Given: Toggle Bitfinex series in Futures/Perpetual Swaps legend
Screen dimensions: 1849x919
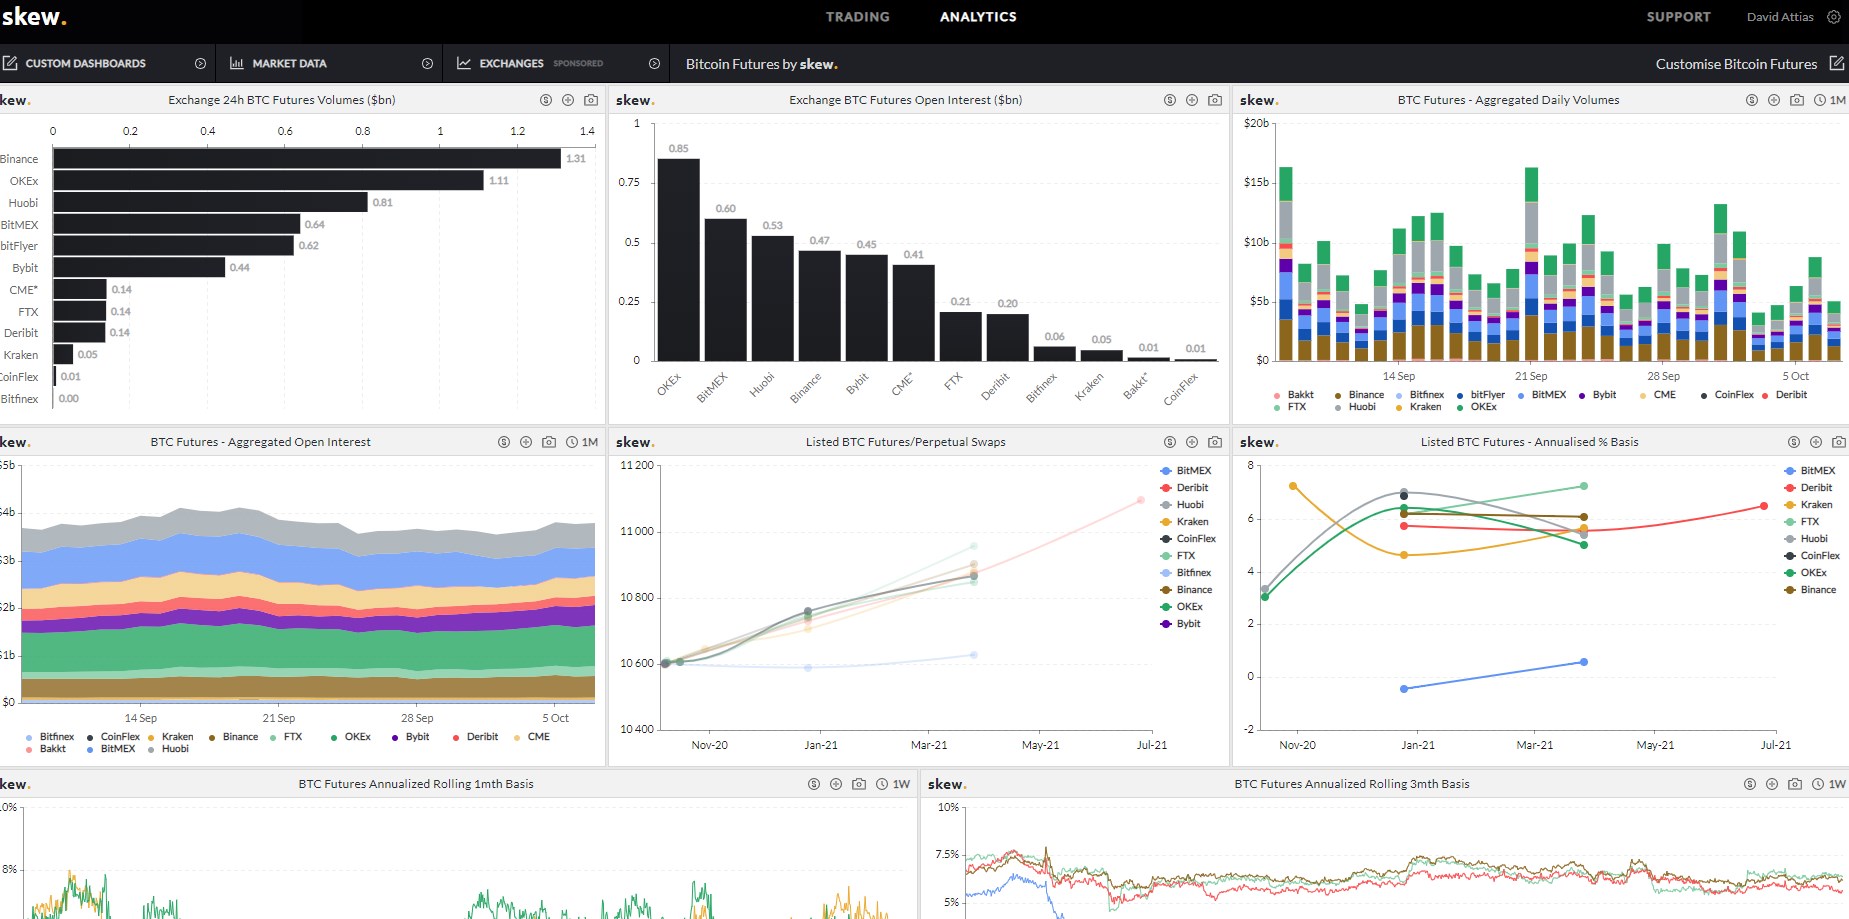Looking at the screenshot, I should click(1186, 573).
